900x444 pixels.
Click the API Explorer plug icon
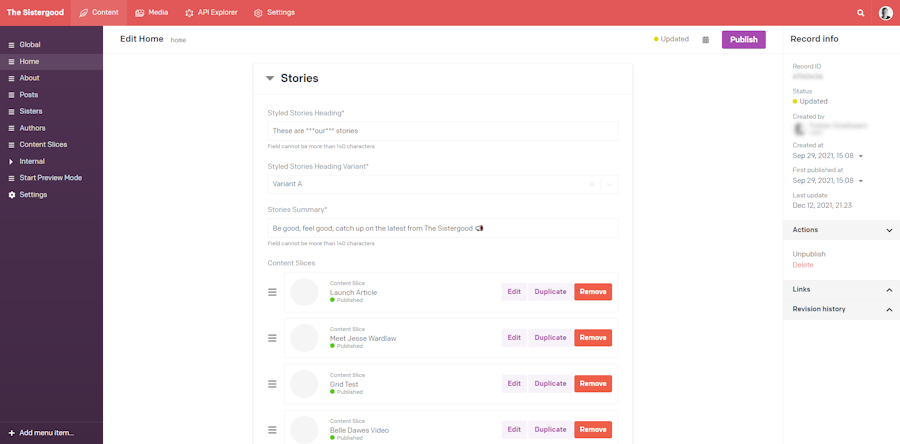(x=189, y=13)
